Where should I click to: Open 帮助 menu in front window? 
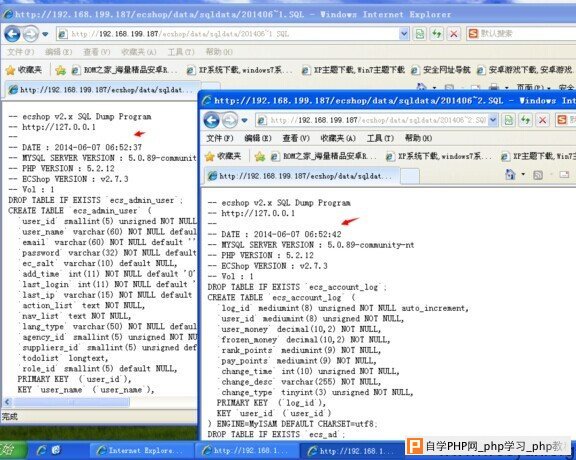click(418, 138)
